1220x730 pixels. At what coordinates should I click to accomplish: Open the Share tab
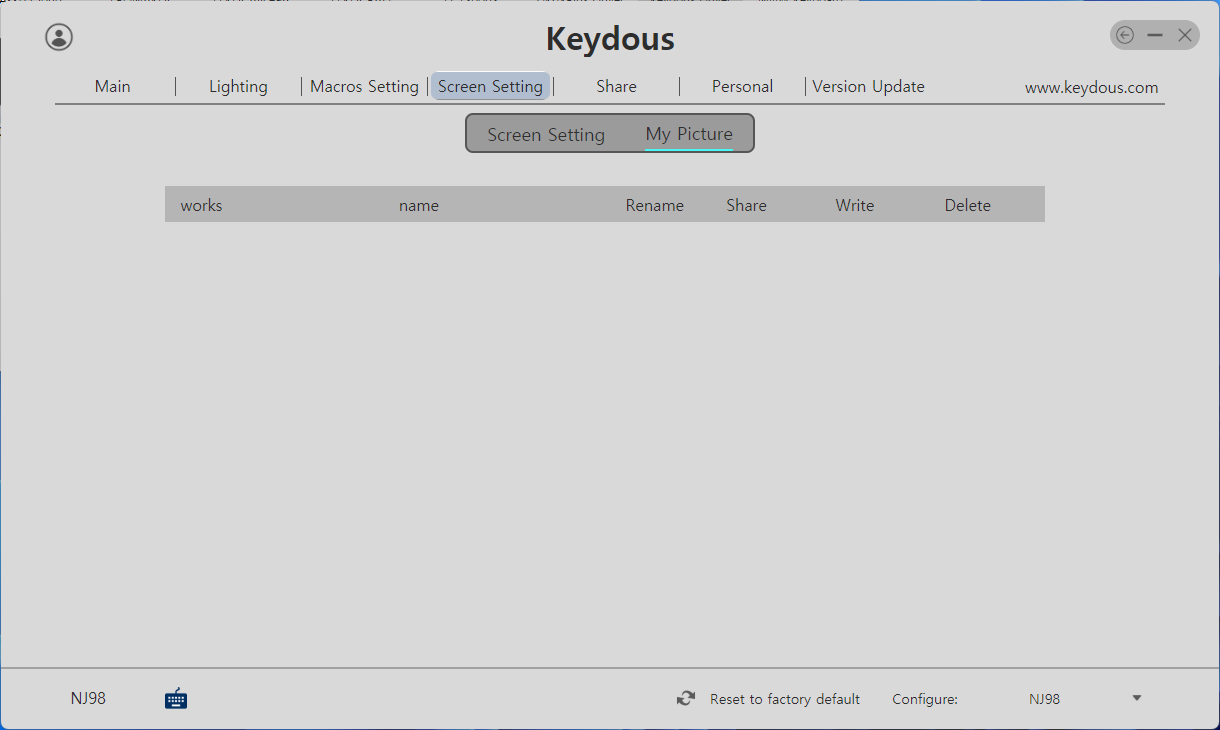pos(616,86)
